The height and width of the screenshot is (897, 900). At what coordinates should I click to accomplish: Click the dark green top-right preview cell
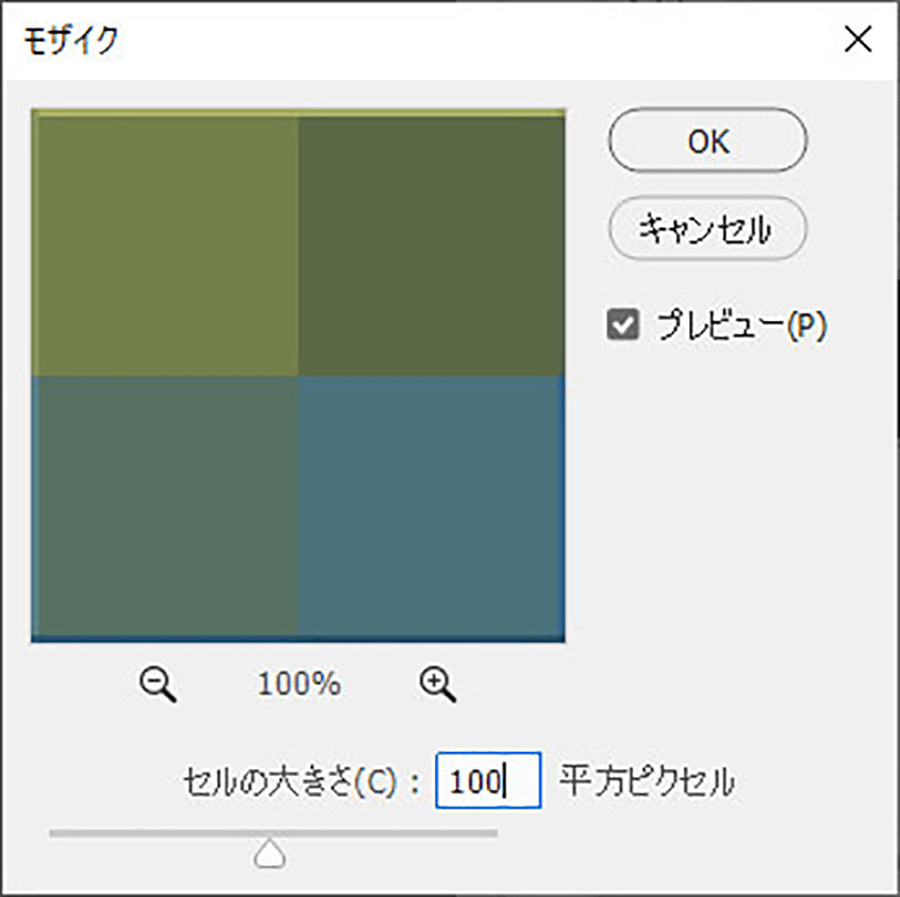[431, 247]
